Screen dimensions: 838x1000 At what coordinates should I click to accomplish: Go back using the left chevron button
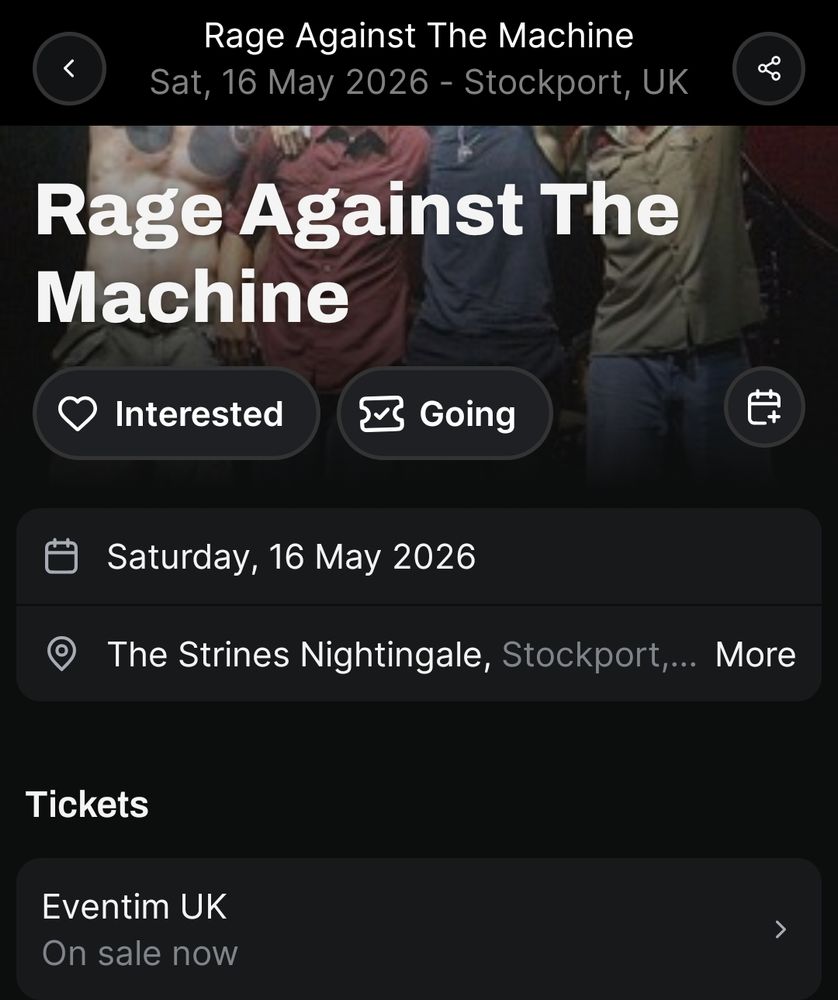pyautogui.click(x=69, y=68)
